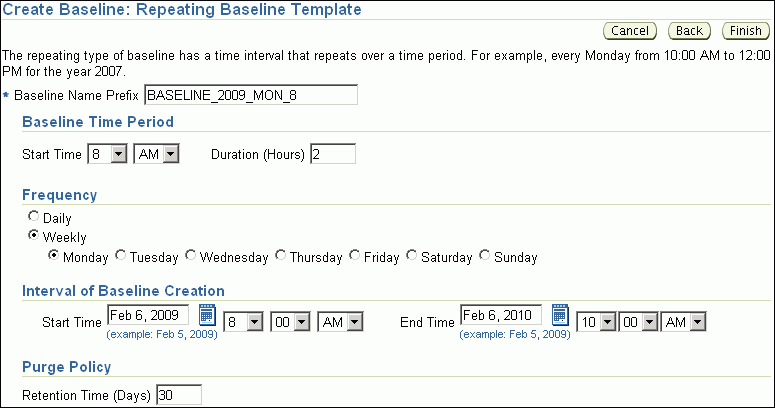This screenshot has height=408, width=775.
Task: Select the Weekly frequency radio button
Action: tap(35, 237)
